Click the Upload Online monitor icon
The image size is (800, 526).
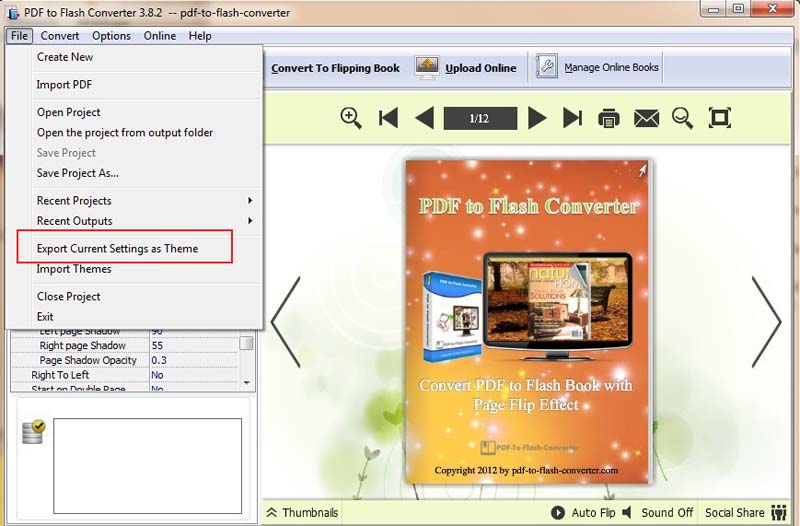tap(427, 67)
